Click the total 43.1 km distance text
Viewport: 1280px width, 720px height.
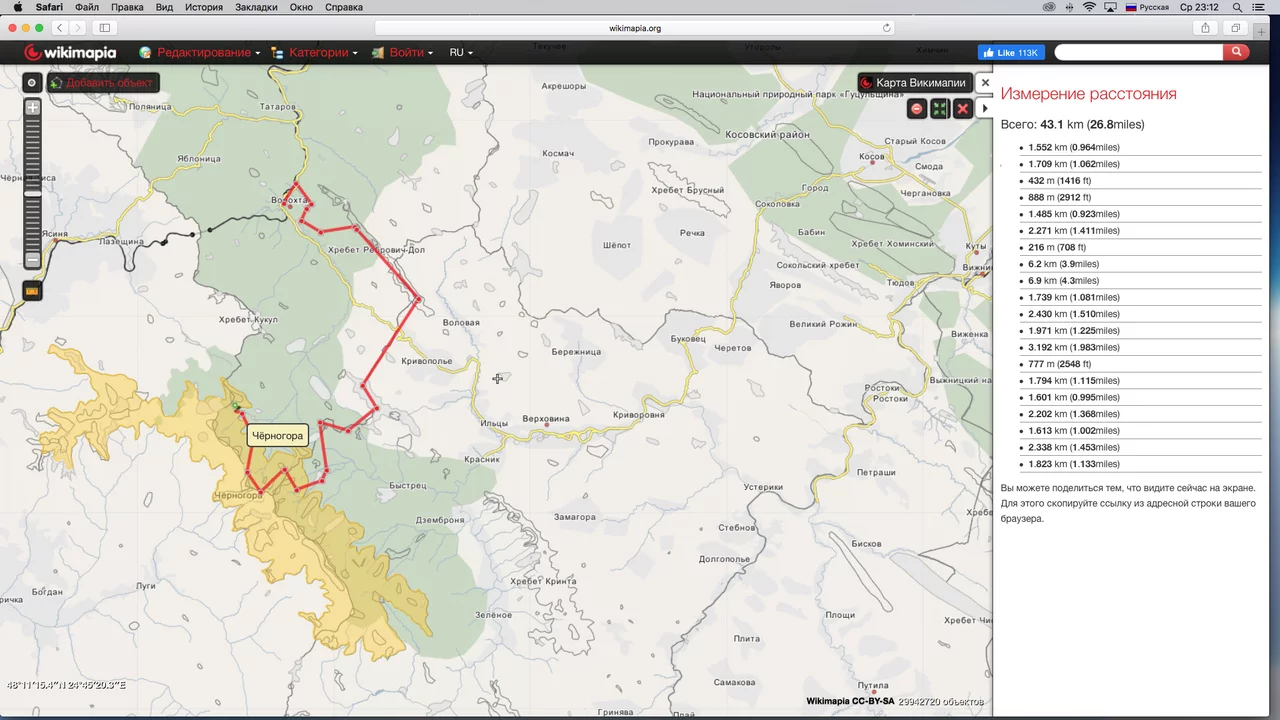coord(1073,125)
